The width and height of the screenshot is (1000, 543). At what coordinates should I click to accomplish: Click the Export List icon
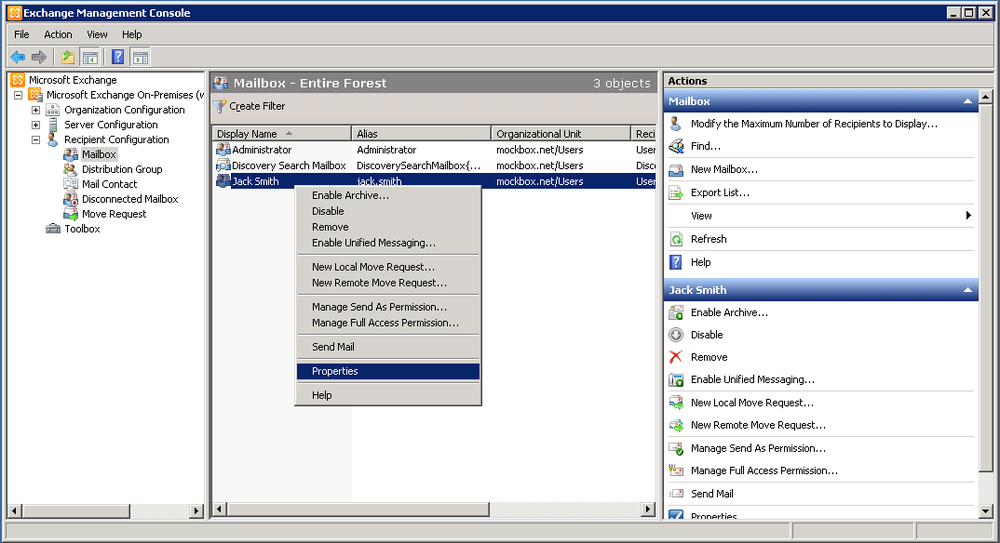point(676,193)
